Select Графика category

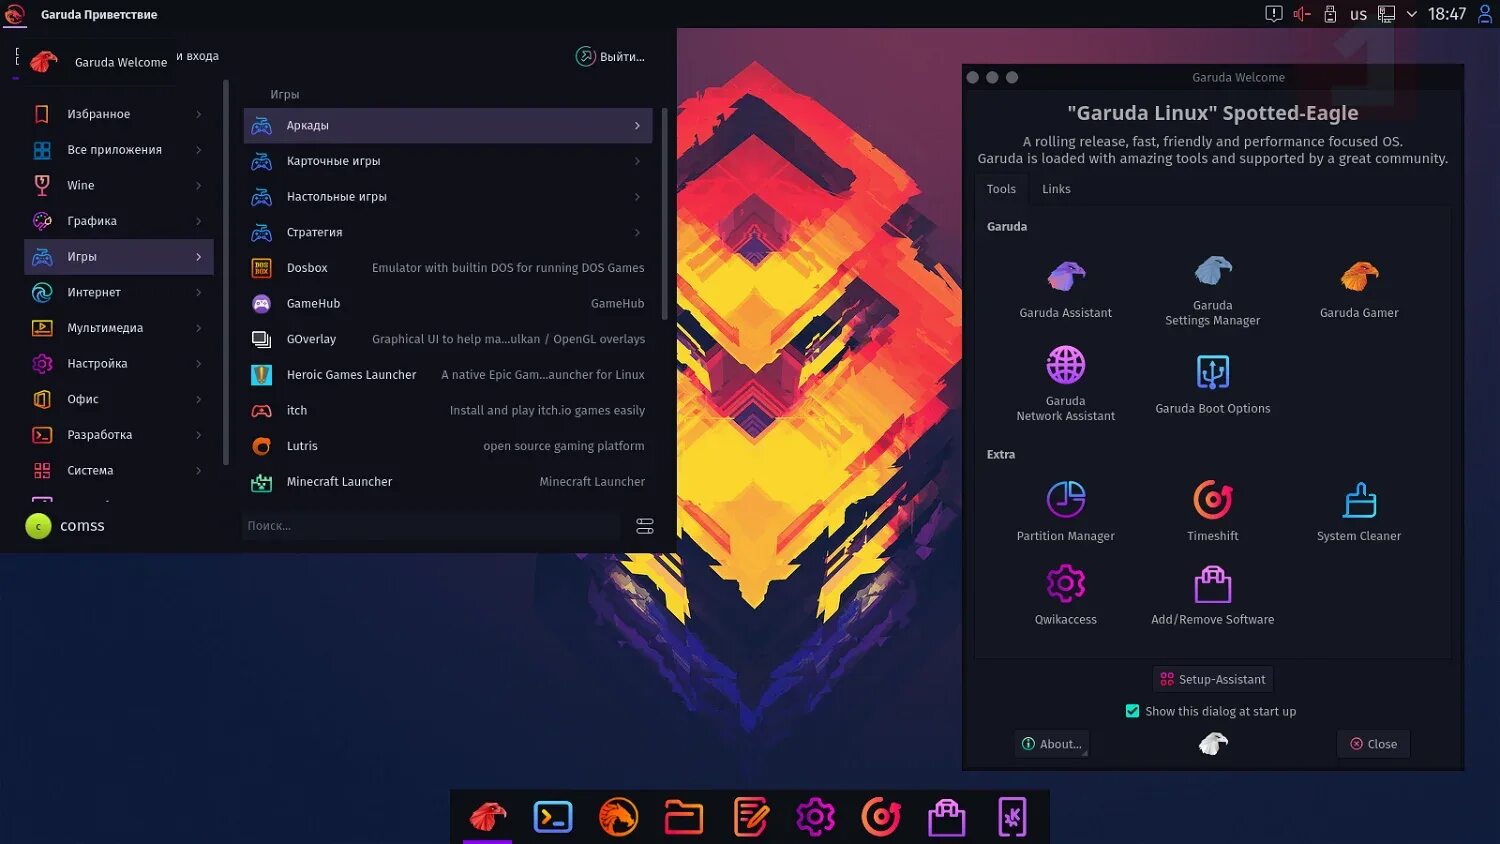tap(119, 221)
